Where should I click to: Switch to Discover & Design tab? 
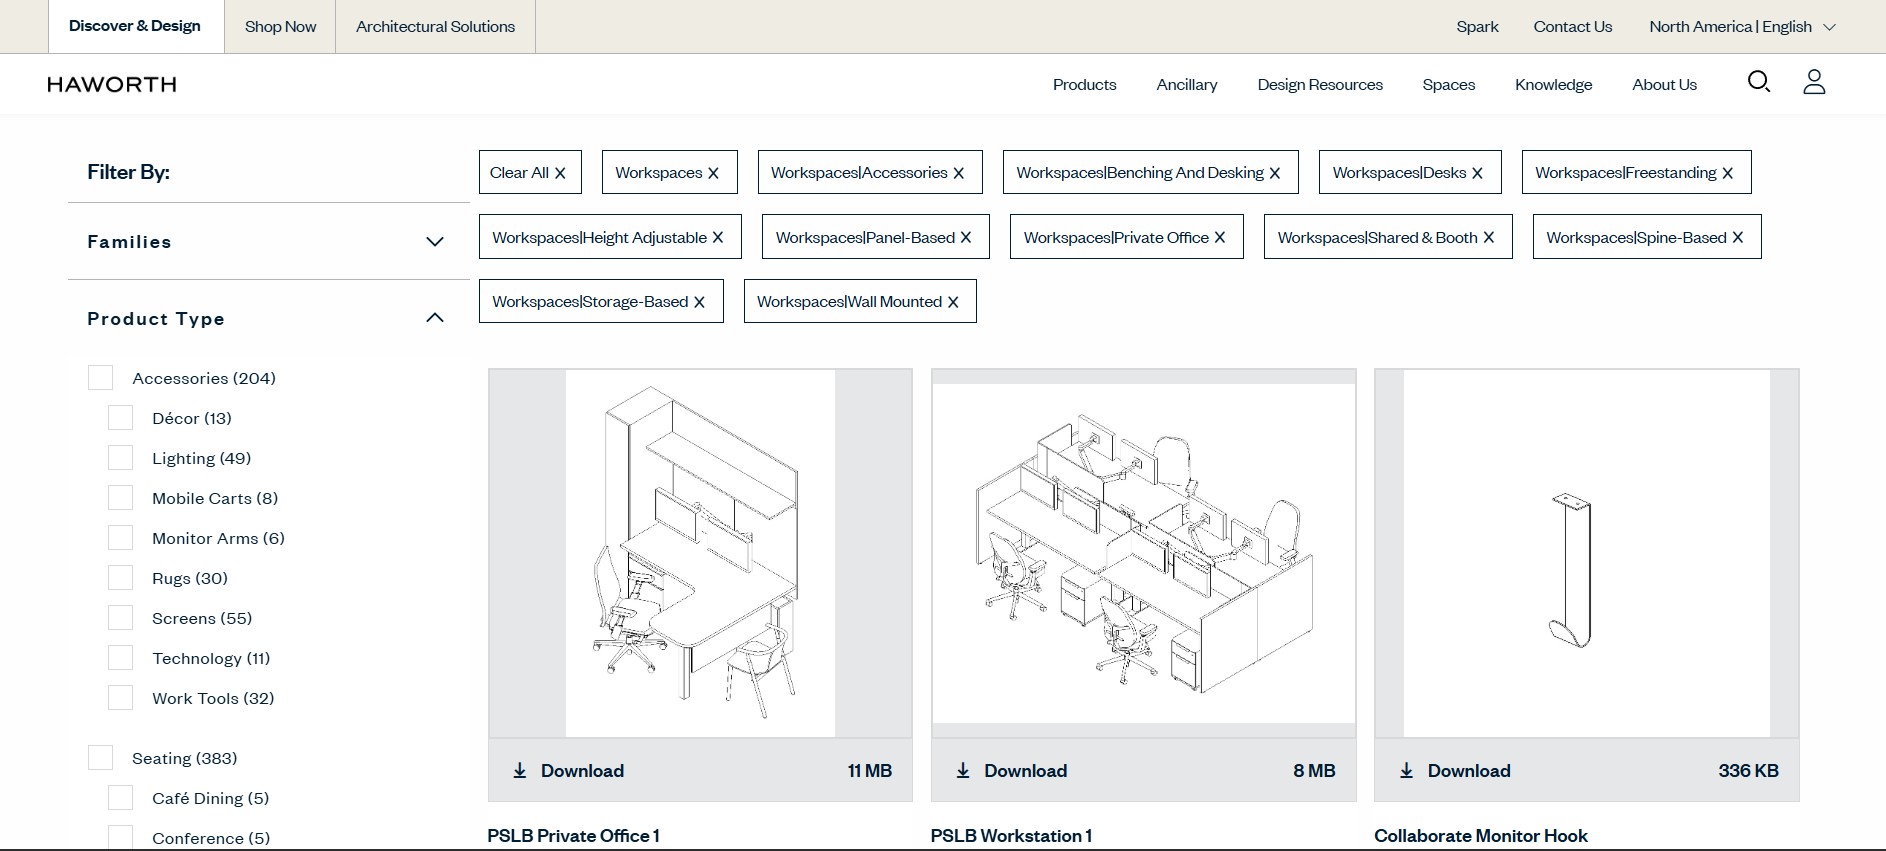135,26
